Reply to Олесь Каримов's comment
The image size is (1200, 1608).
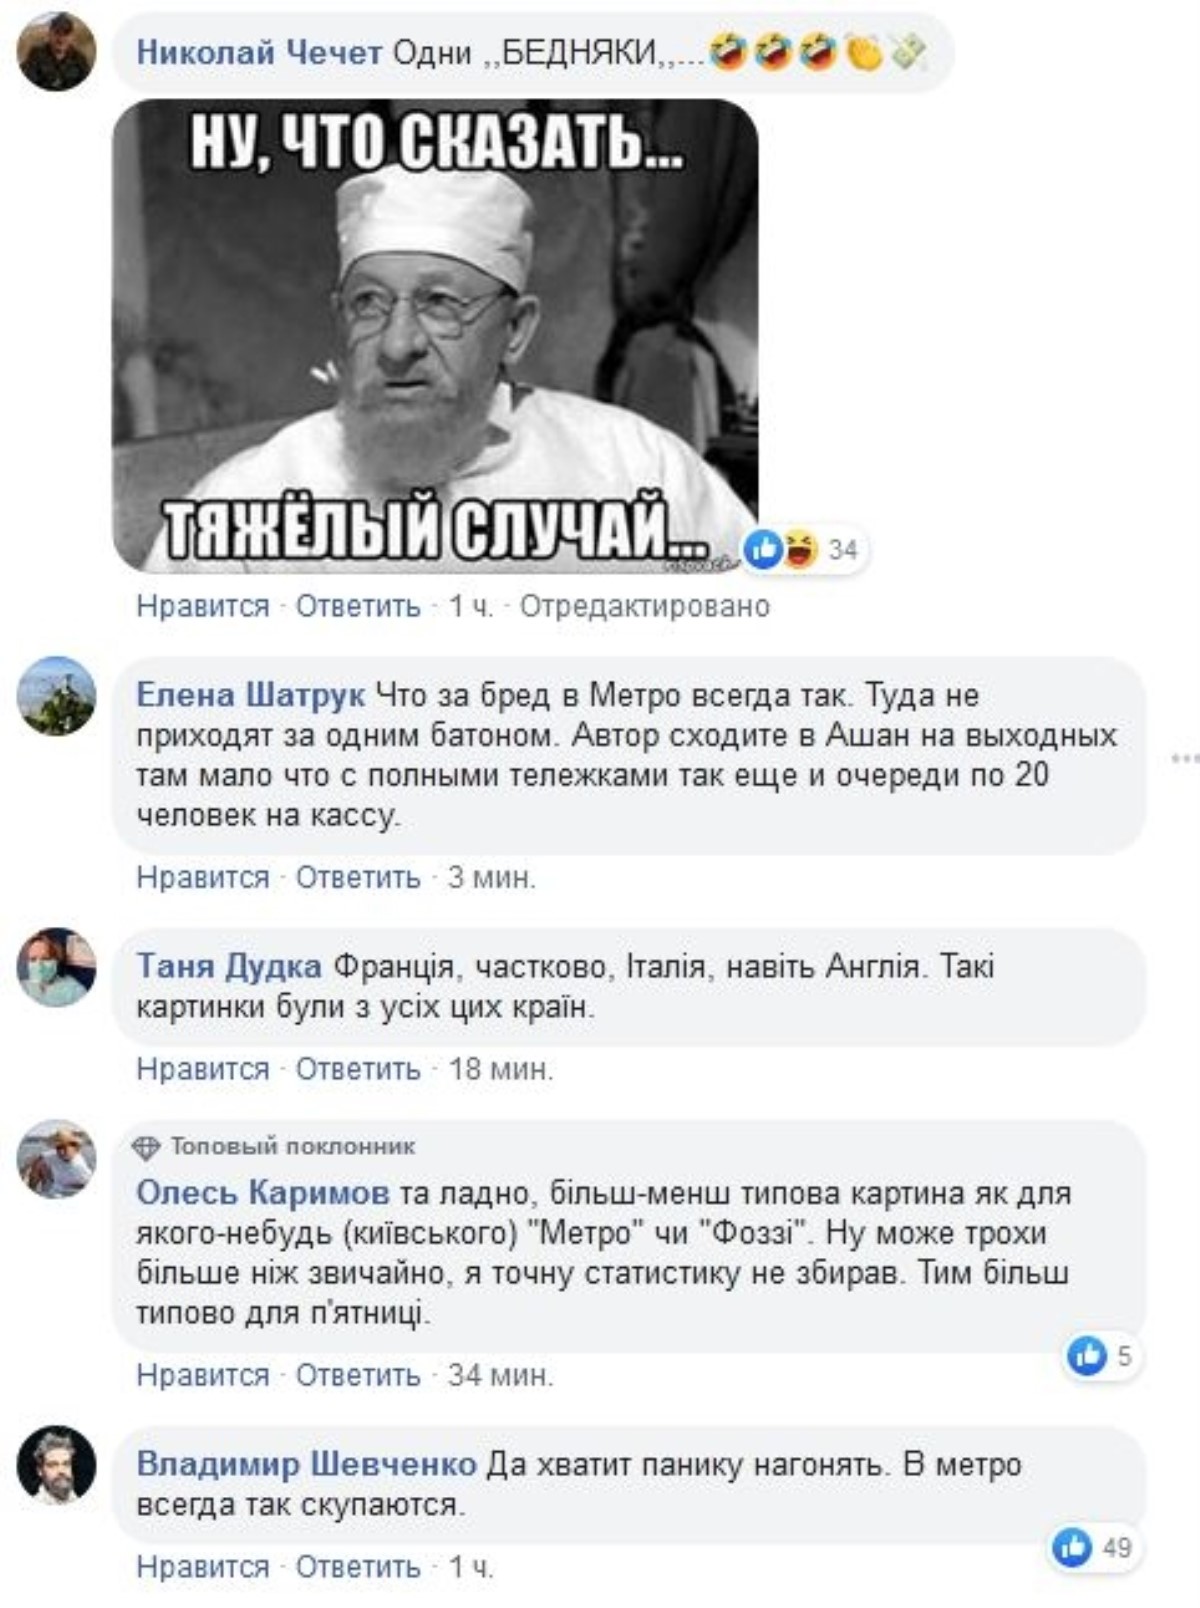(358, 1375)
